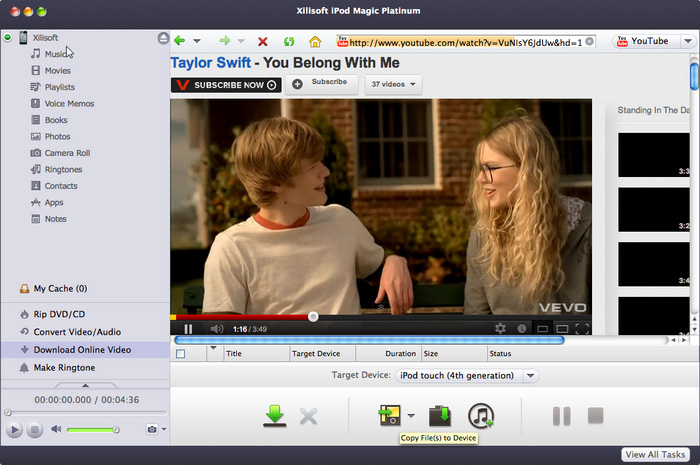The height and width of the screenshot is (465, 700).
Task: Click the green browser back arrow
Action: [180, 42]
